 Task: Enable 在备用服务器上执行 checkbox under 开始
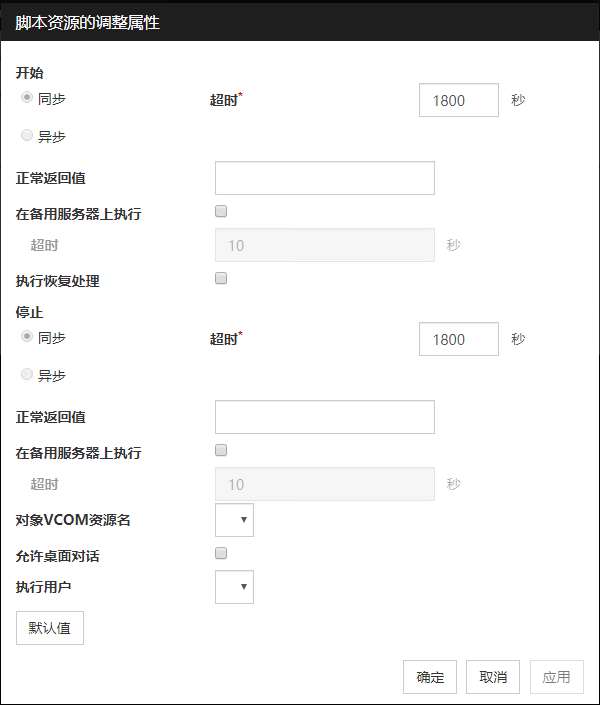click(221, 211)
